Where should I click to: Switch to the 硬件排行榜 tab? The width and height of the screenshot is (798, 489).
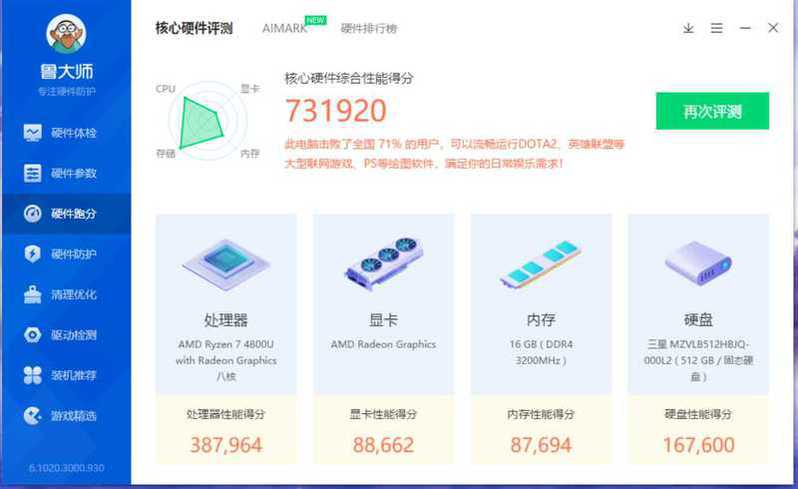tap(369, 28)
